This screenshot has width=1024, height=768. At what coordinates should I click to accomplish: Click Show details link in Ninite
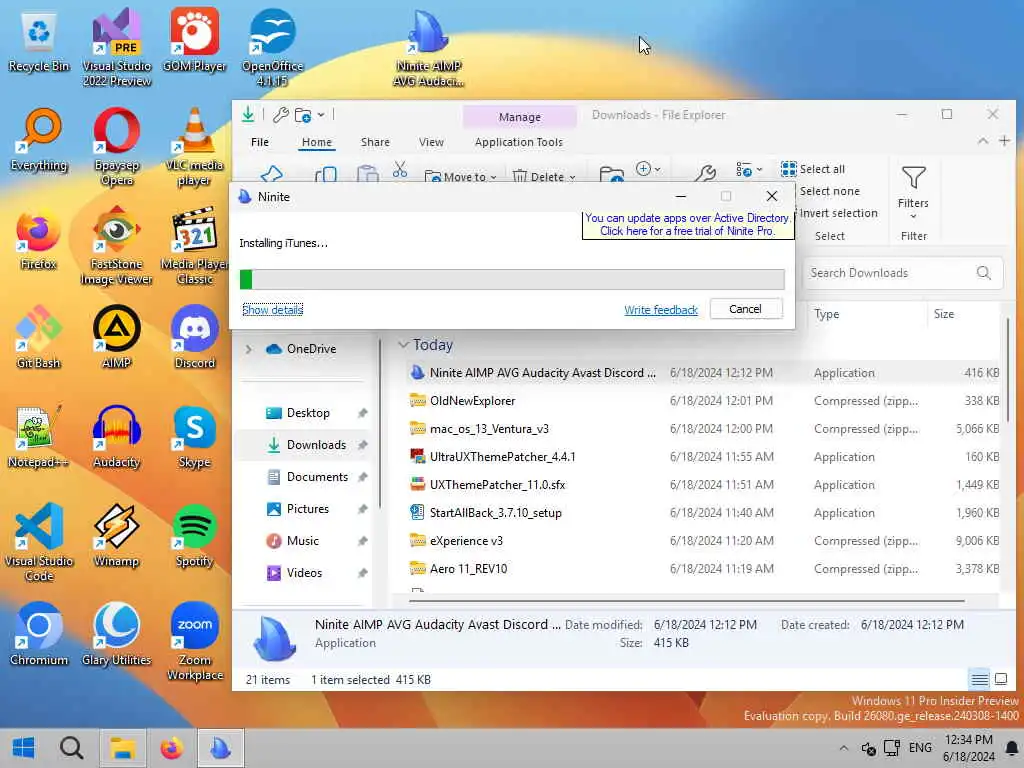point(272,310)
